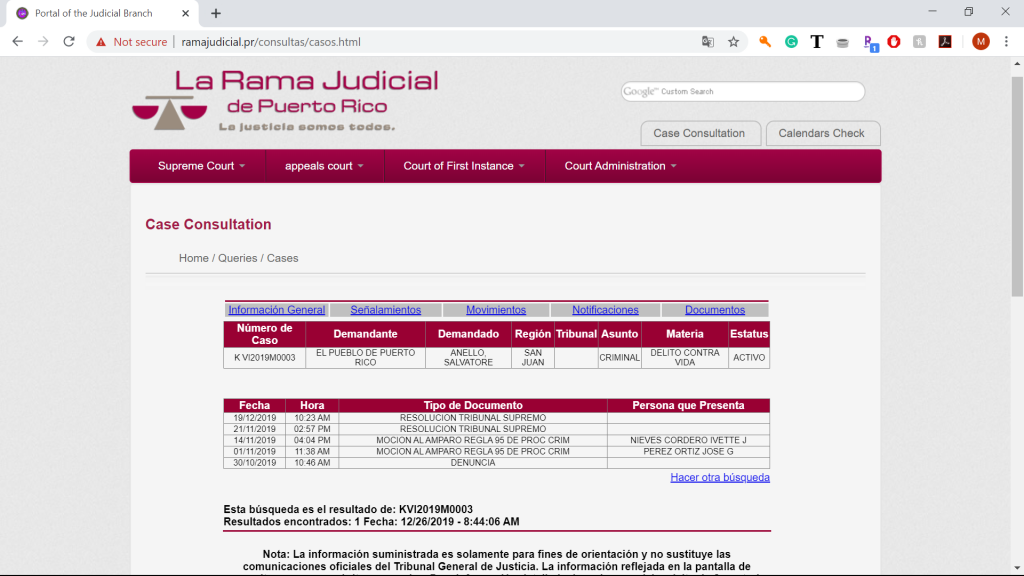Select the Documentos tab
This screenshot has width=1024, height=576.
[715, 310]
